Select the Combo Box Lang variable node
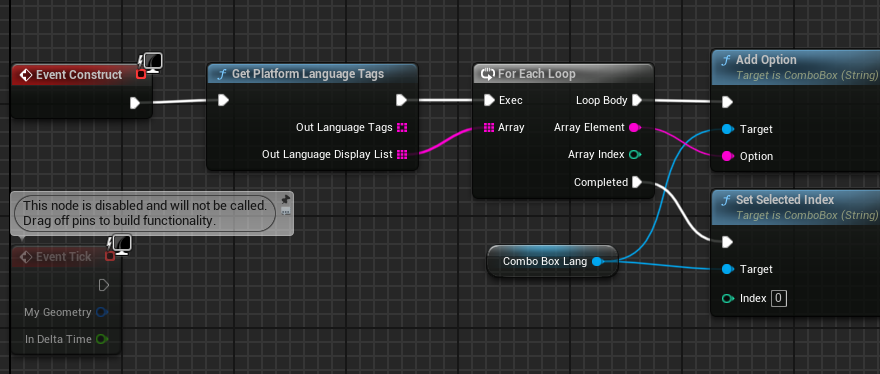The width and height of the screenshot is (880, 374). [x=552, y=261]
